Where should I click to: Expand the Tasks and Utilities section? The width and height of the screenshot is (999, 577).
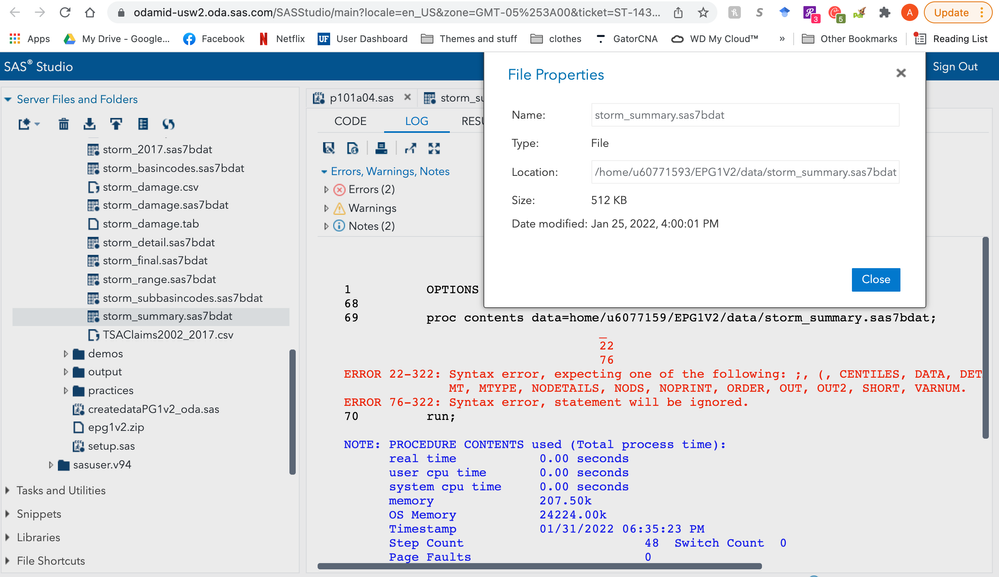pos(9,491)
